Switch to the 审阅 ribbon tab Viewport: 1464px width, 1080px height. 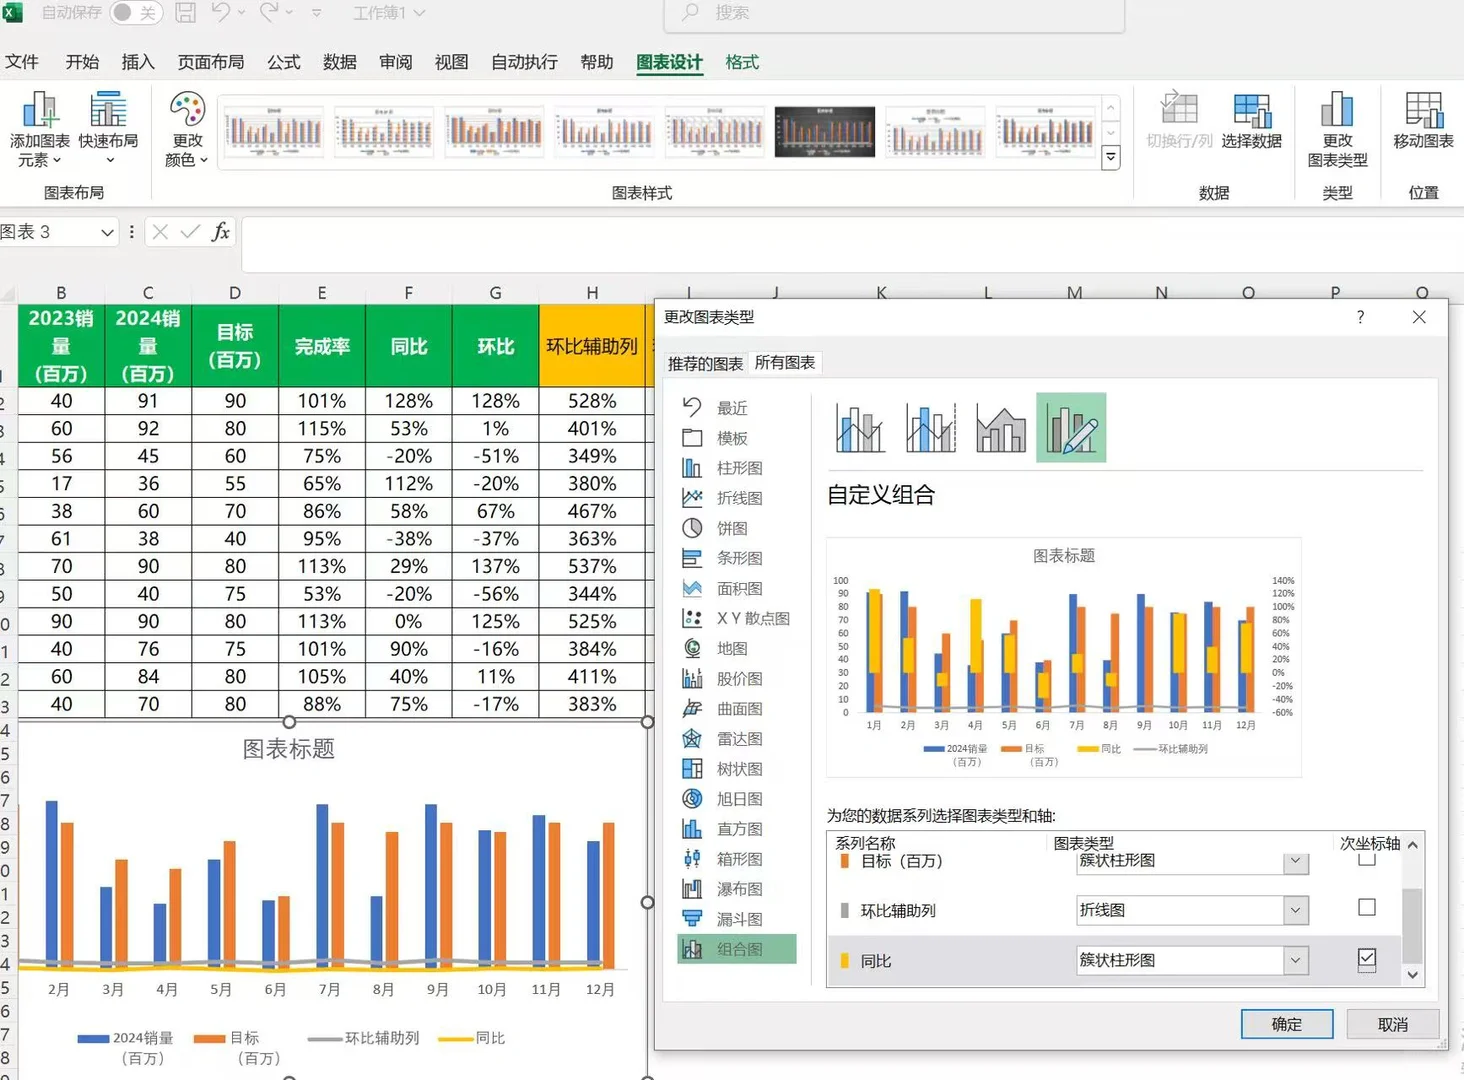pos(396,62)
